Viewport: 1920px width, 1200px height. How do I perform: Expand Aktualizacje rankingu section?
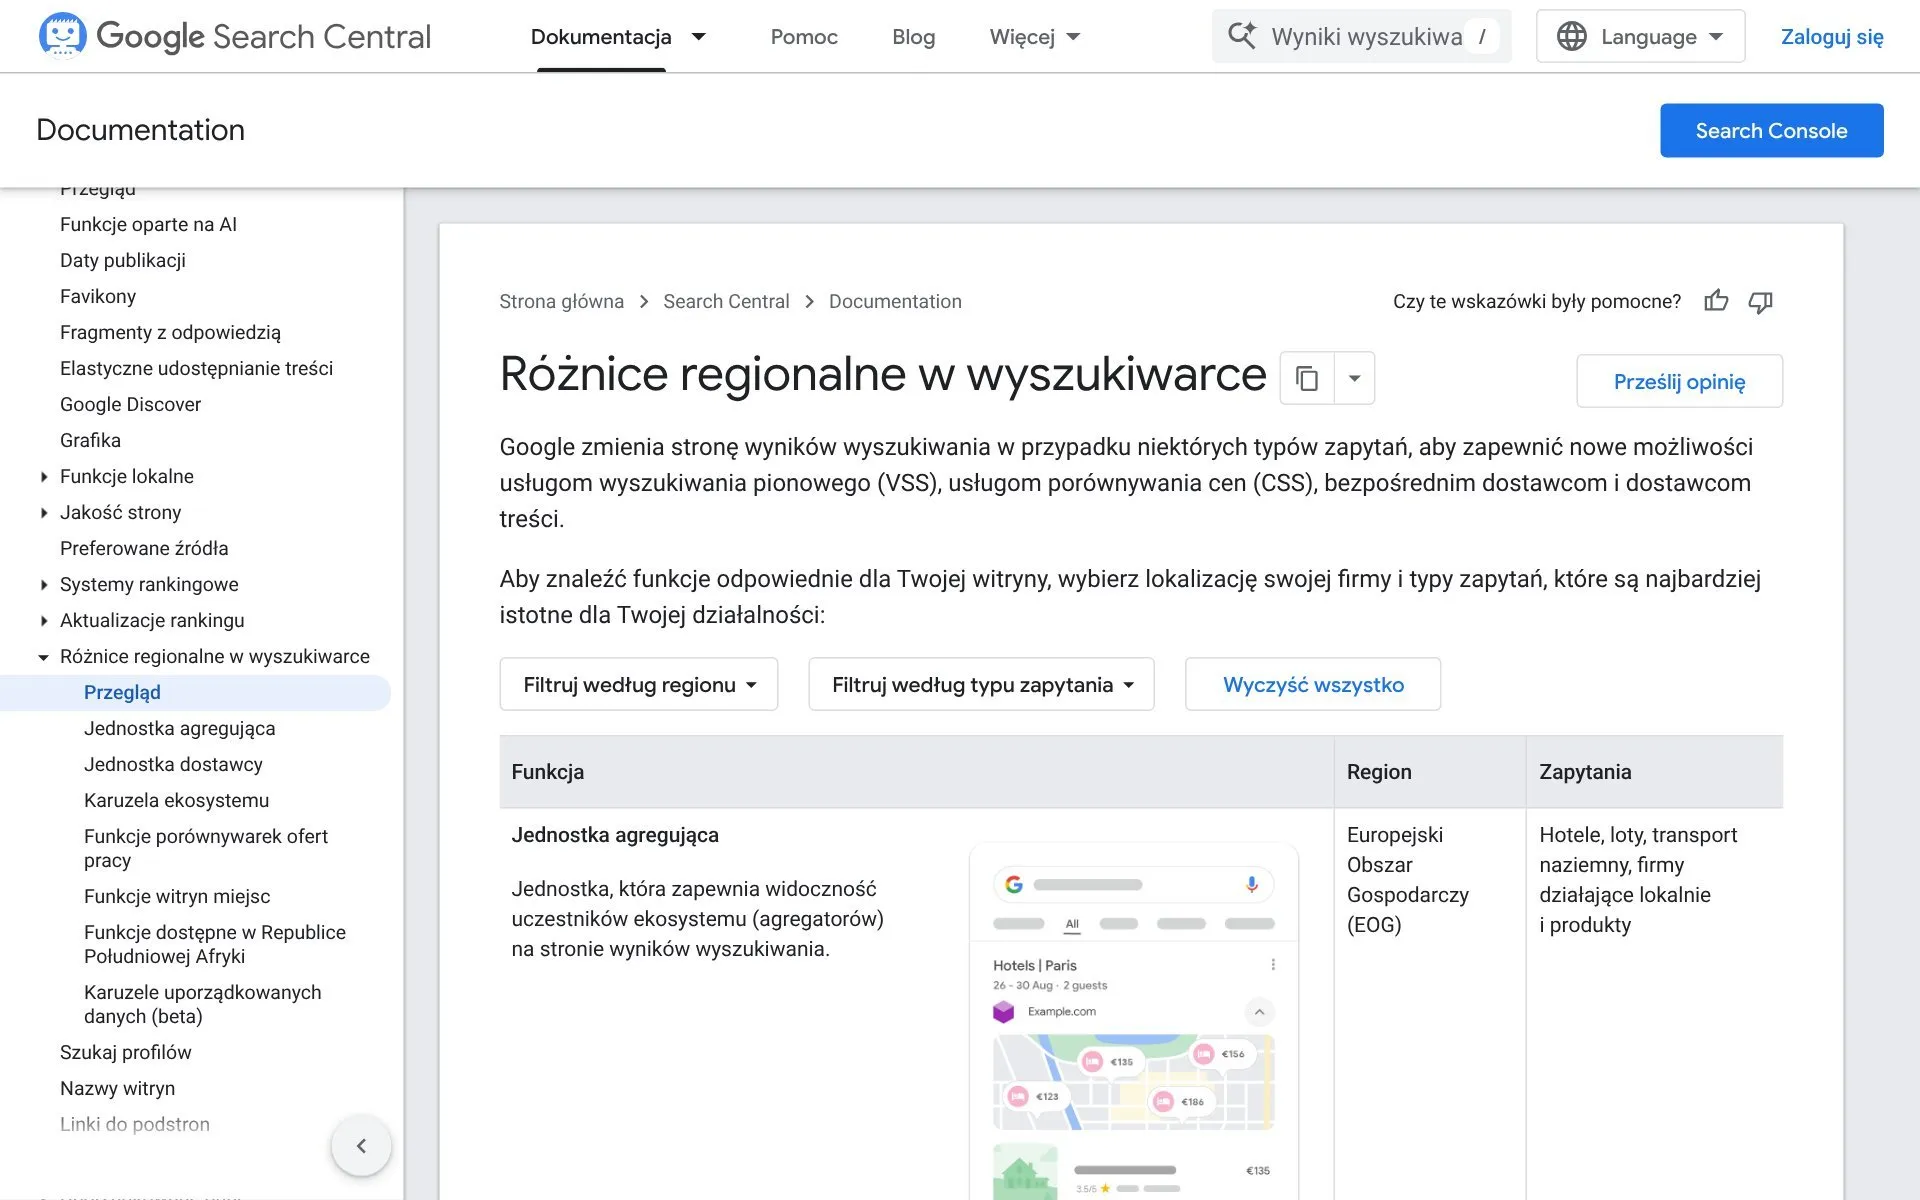click(44, 621)
